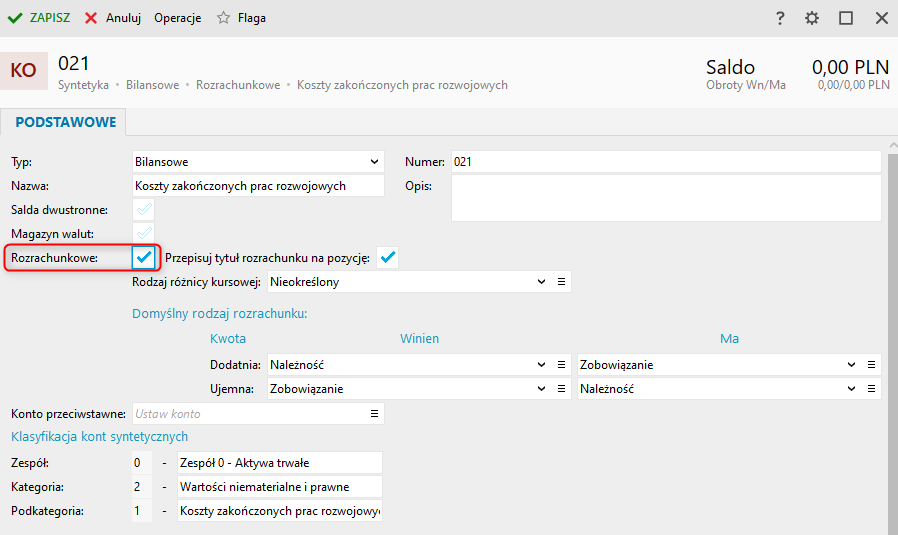Viewport: 898px width, 535px height.
Task: Expand the Typ Bilansowe dropdown
Action: 374,161
